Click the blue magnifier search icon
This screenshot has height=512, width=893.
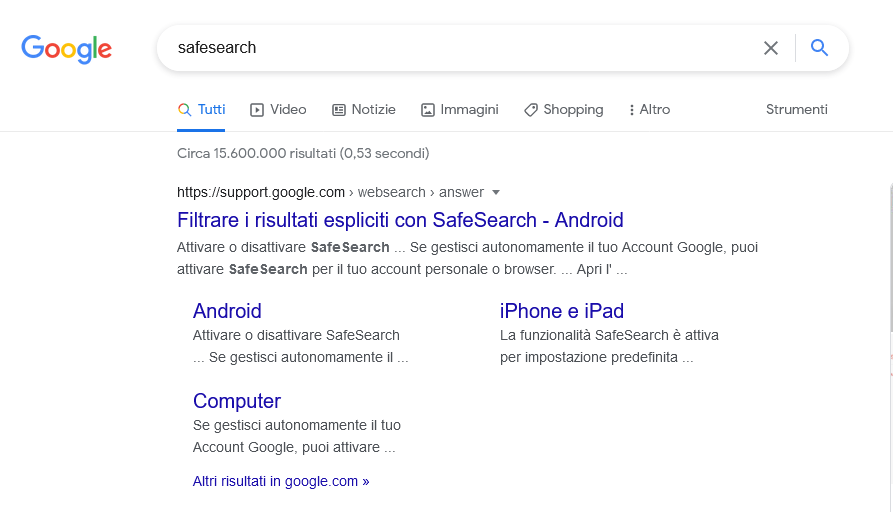[819, 47]
